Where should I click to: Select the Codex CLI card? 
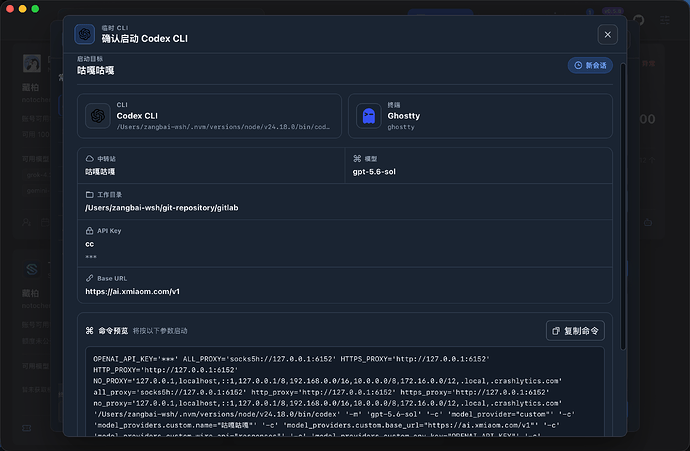click(209, 116)
